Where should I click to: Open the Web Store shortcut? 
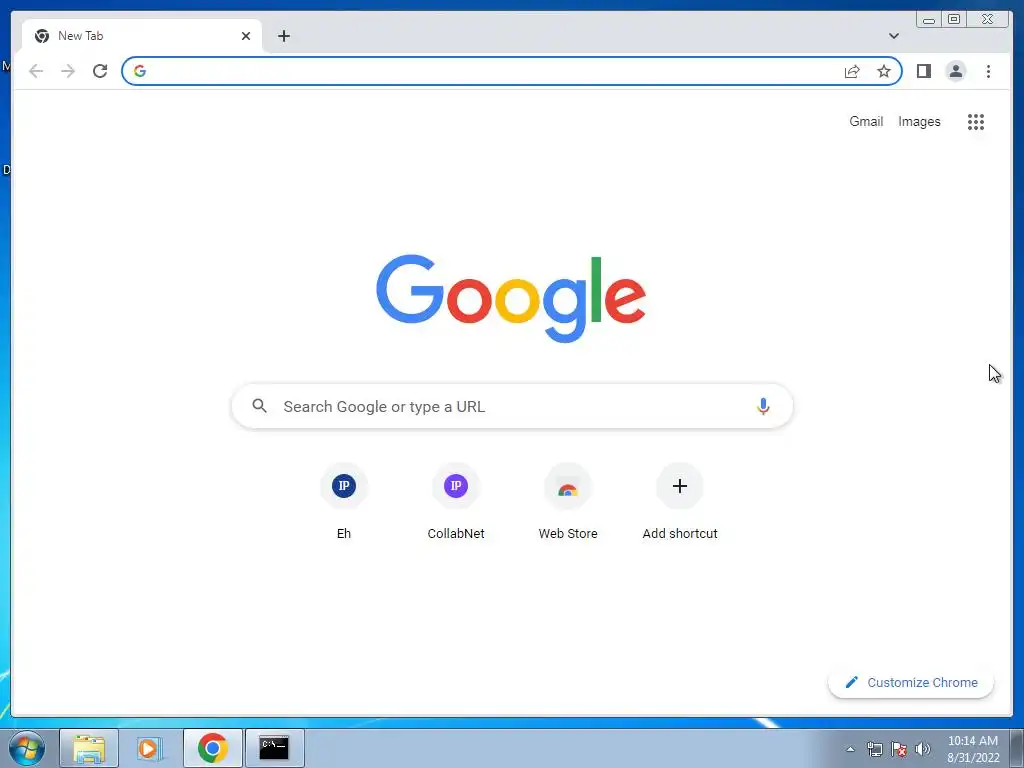[x=568, y=502]
